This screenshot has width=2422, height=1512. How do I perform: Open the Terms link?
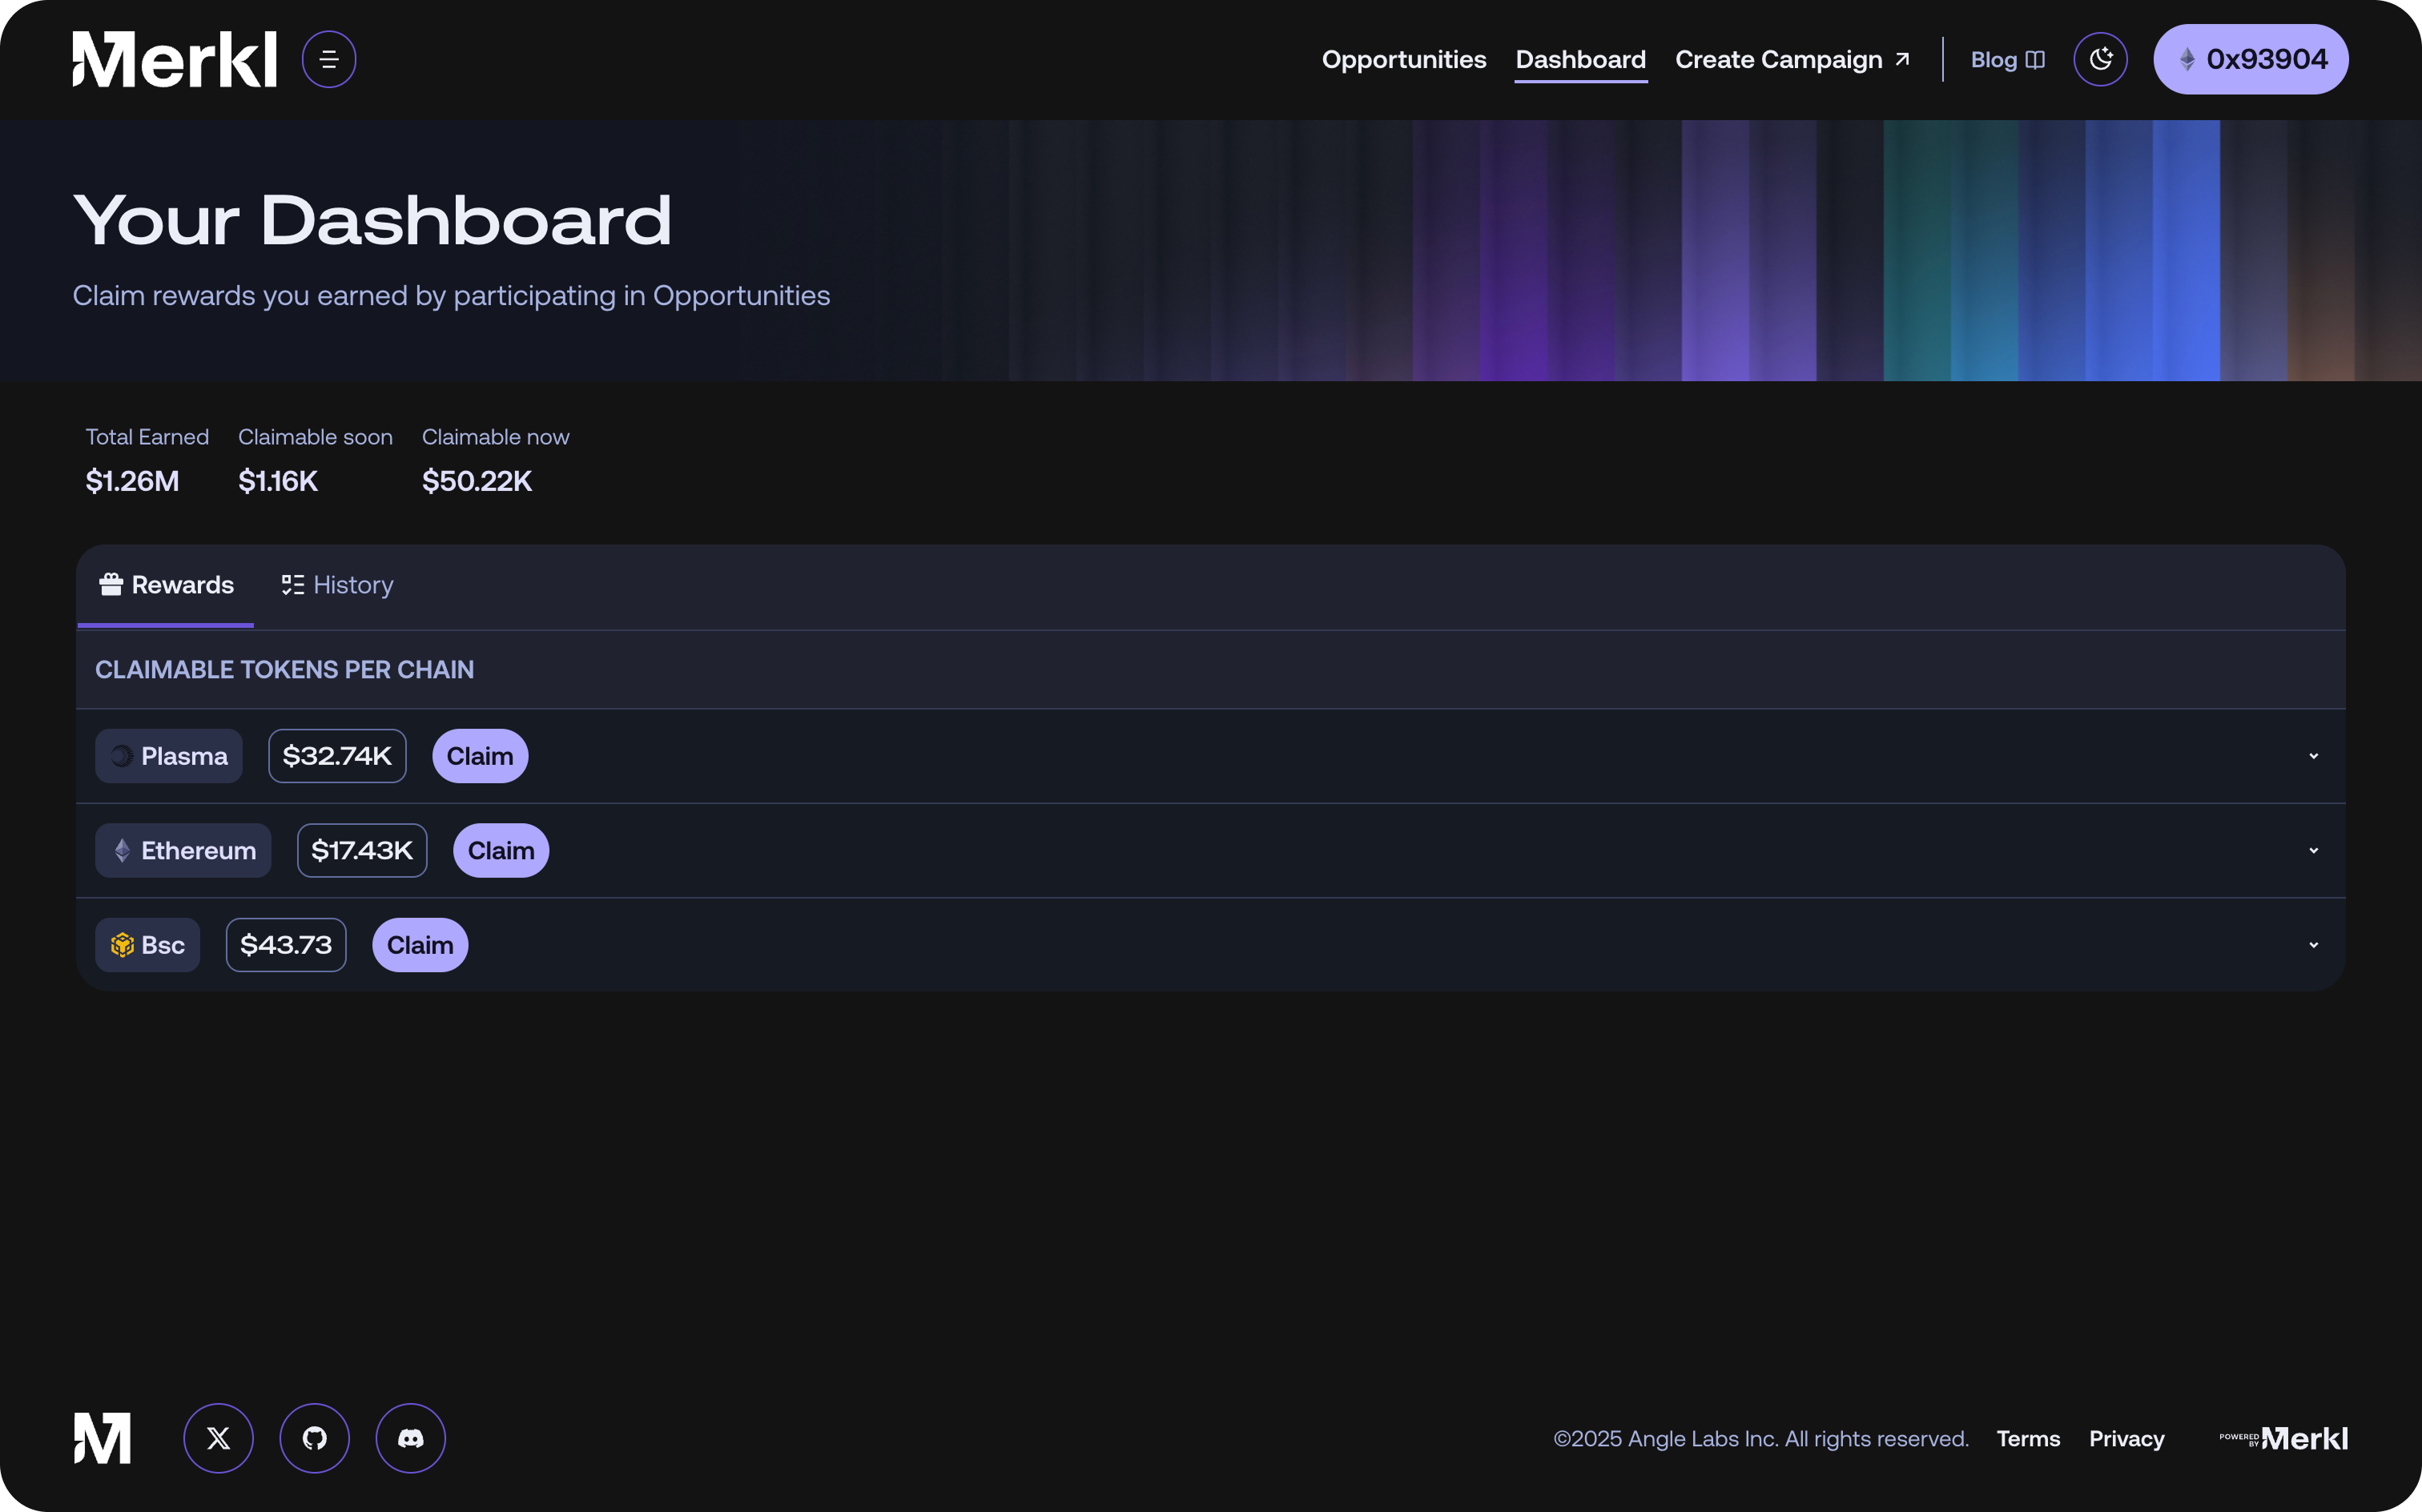[x=2028, y=1438]
